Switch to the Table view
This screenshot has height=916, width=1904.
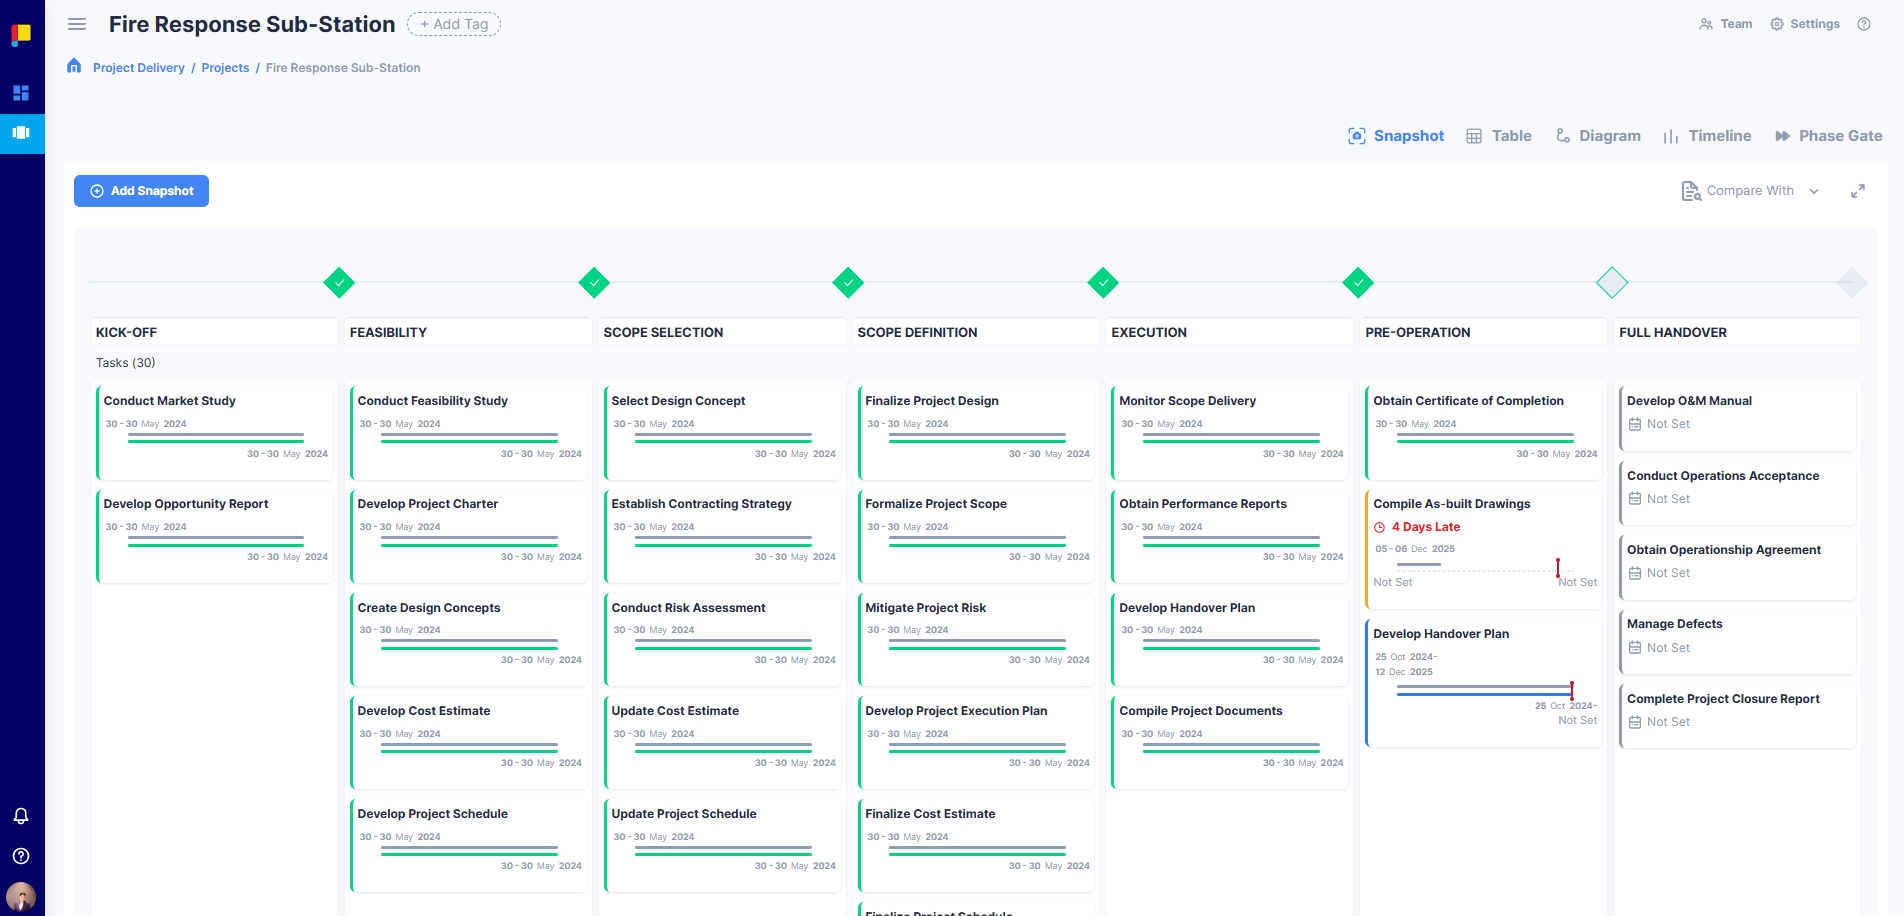pos(1498,135)
